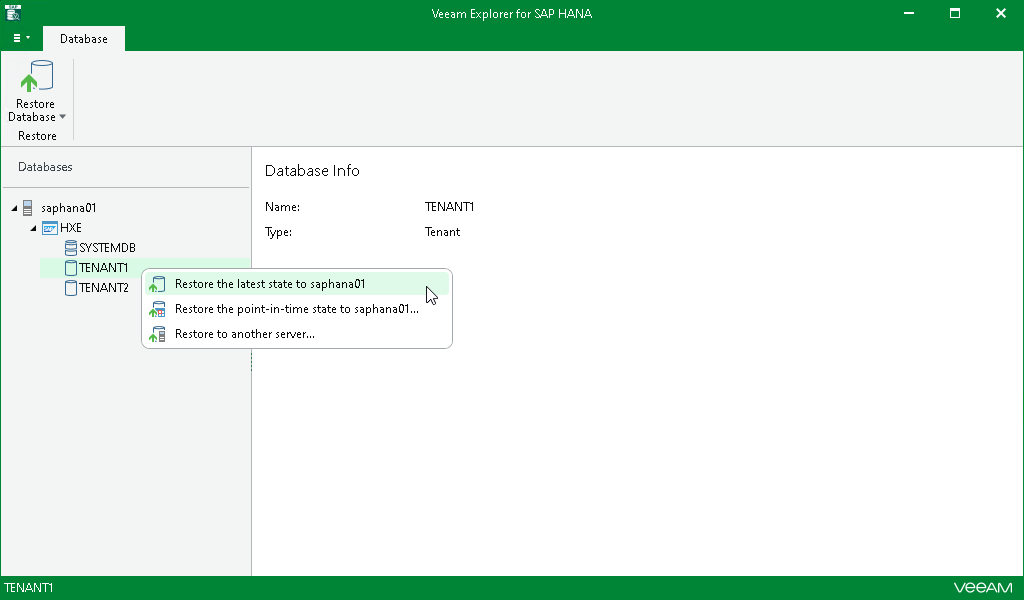The height and width of the screenshot is (600, 1024).
Task: Switch to the Database ribbon tab
Action: pyautogui.click(x=84, y=39)
